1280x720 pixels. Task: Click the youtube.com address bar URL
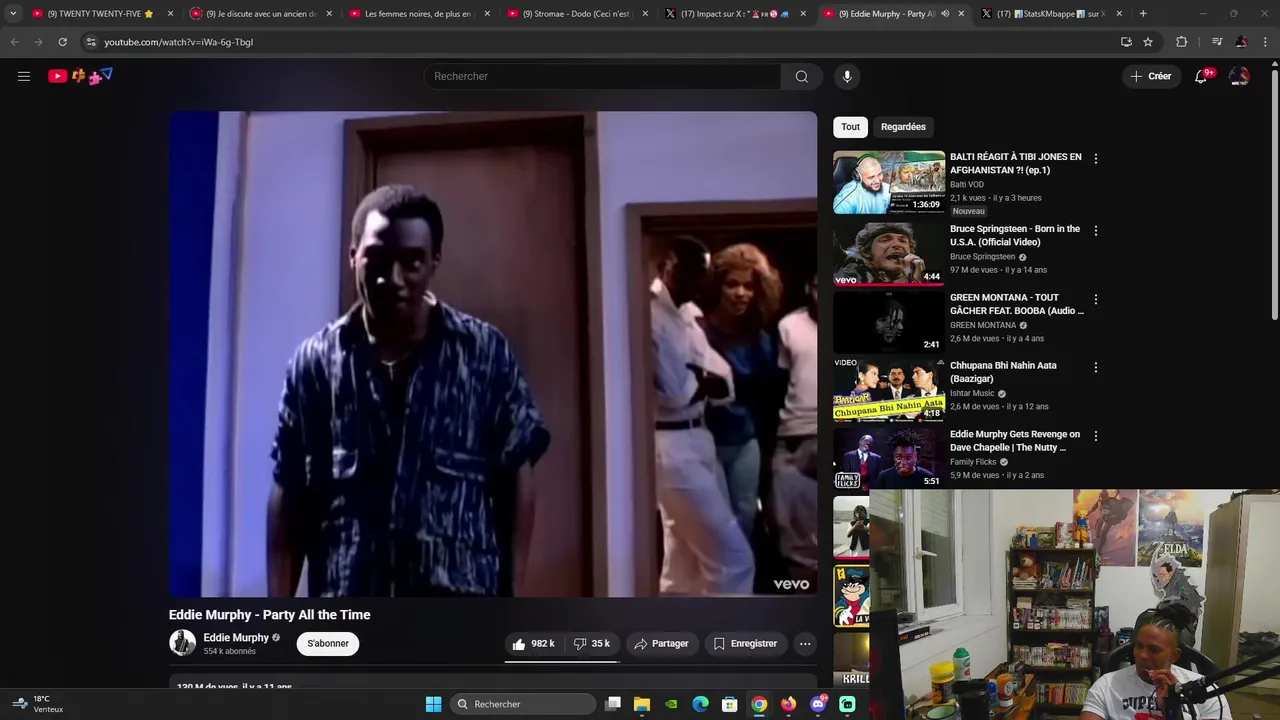pyautogui.click(x=178, y=42)
